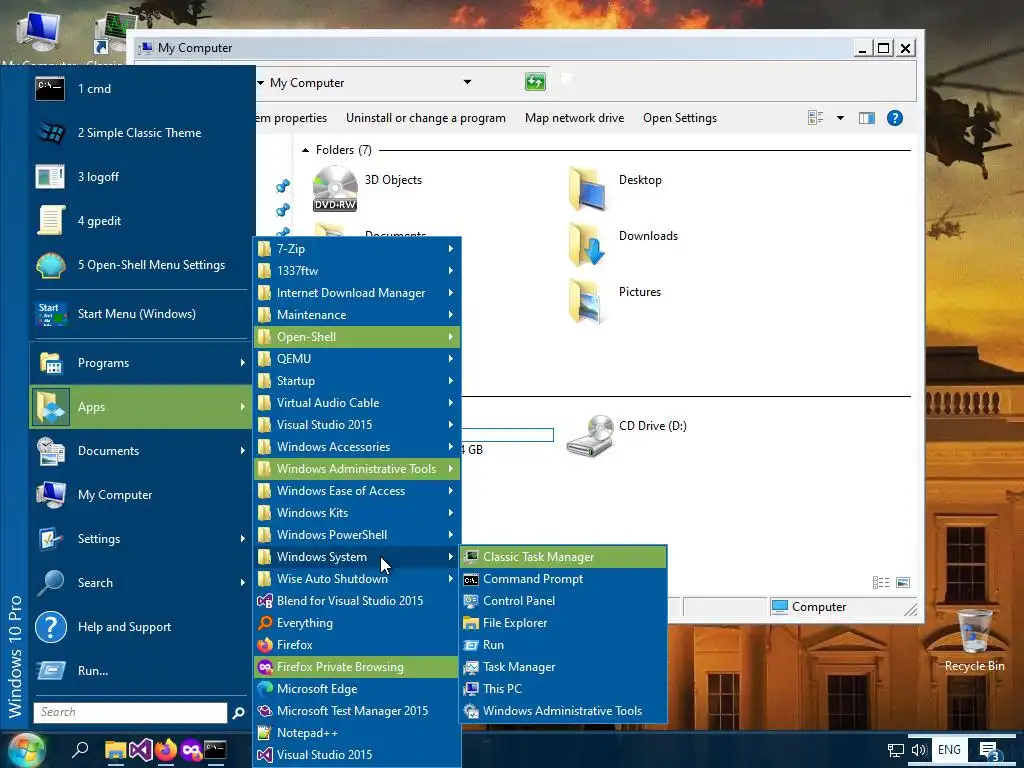Select the Open-Shell folder

point(357,337)
